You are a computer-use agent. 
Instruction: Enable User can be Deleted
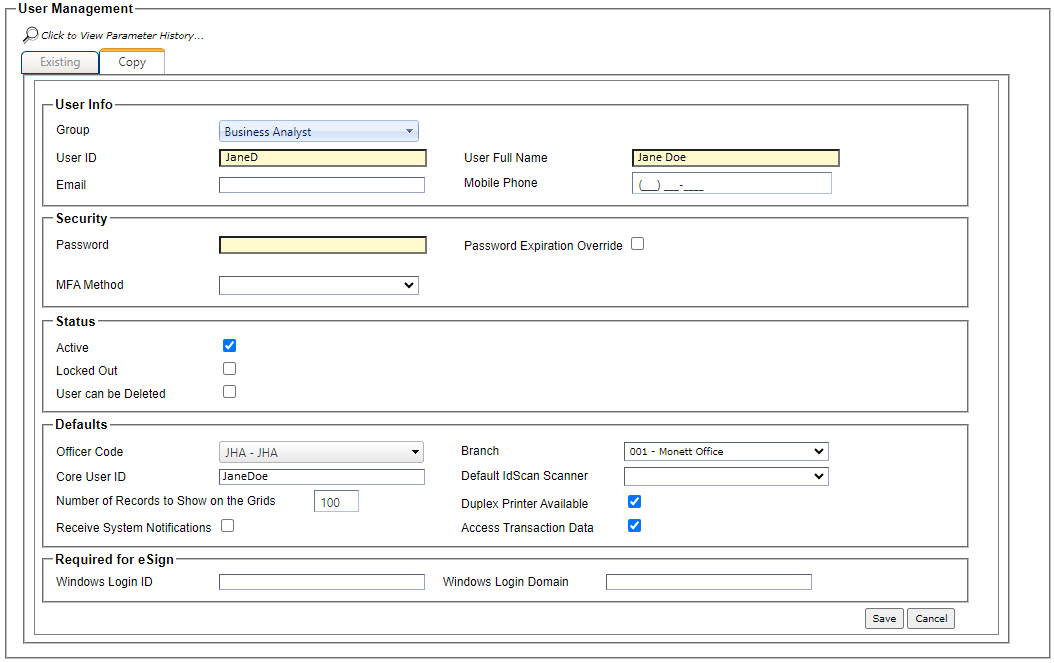click(x=229, y=391)
